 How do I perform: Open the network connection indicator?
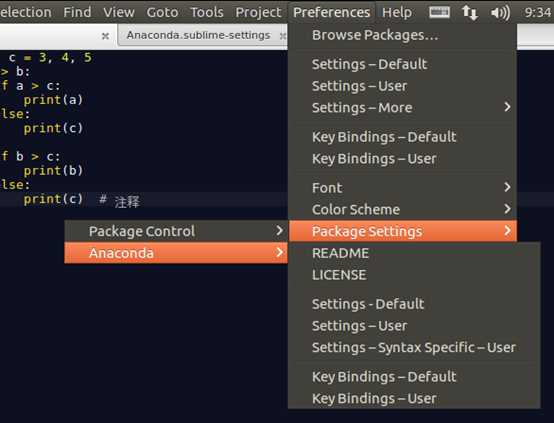470,13
